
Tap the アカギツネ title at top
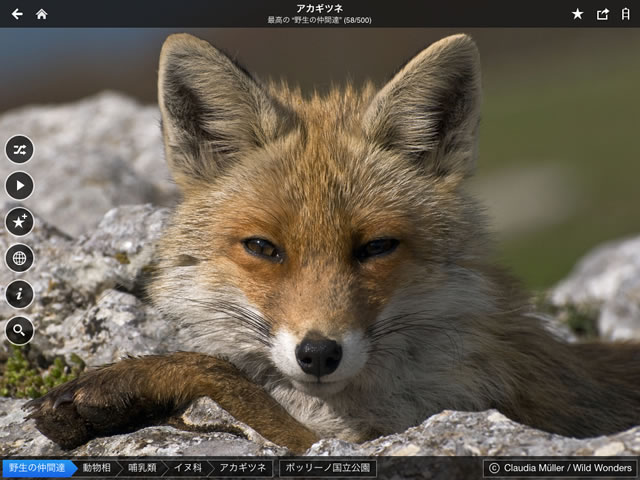coord(320,9)
